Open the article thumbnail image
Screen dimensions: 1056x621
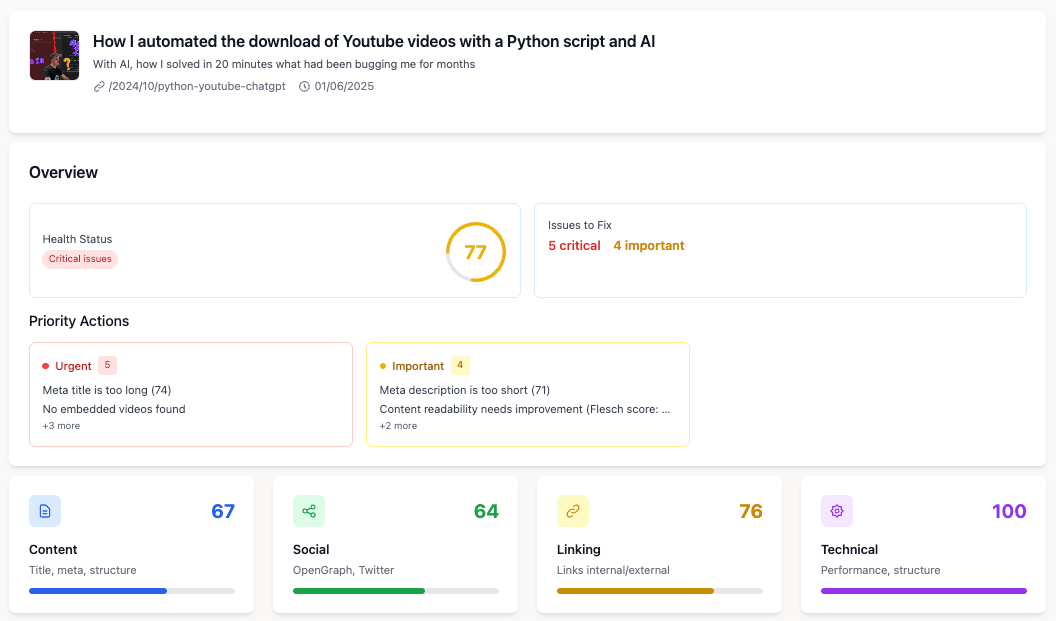point(54,55)
